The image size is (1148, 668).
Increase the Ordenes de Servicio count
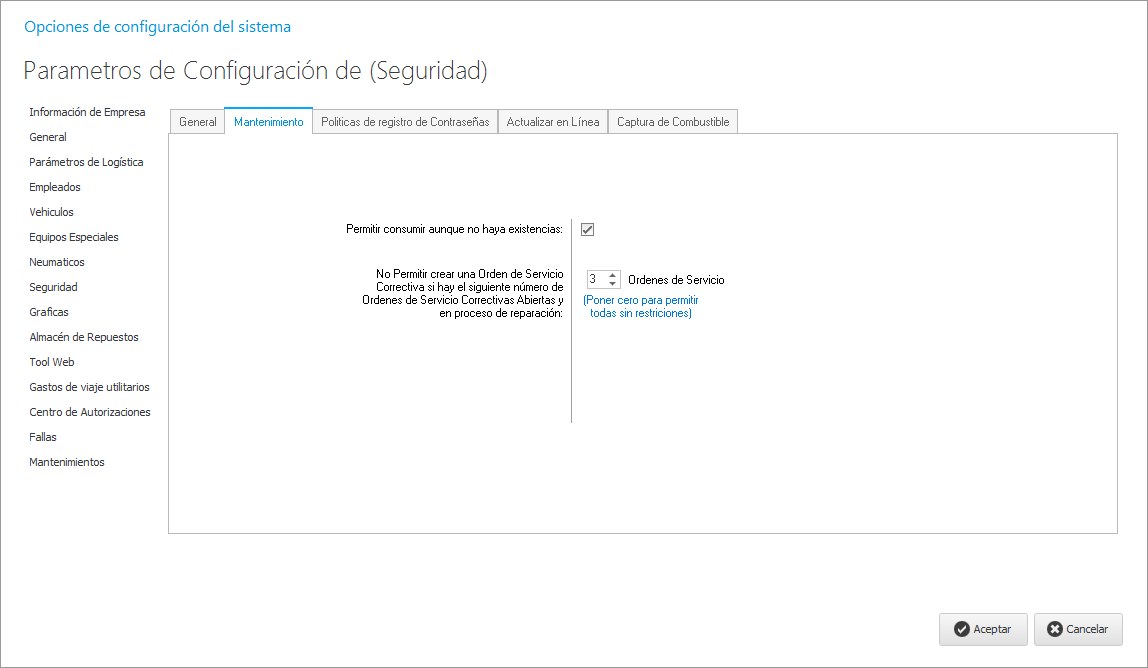(x=613, y=276)
